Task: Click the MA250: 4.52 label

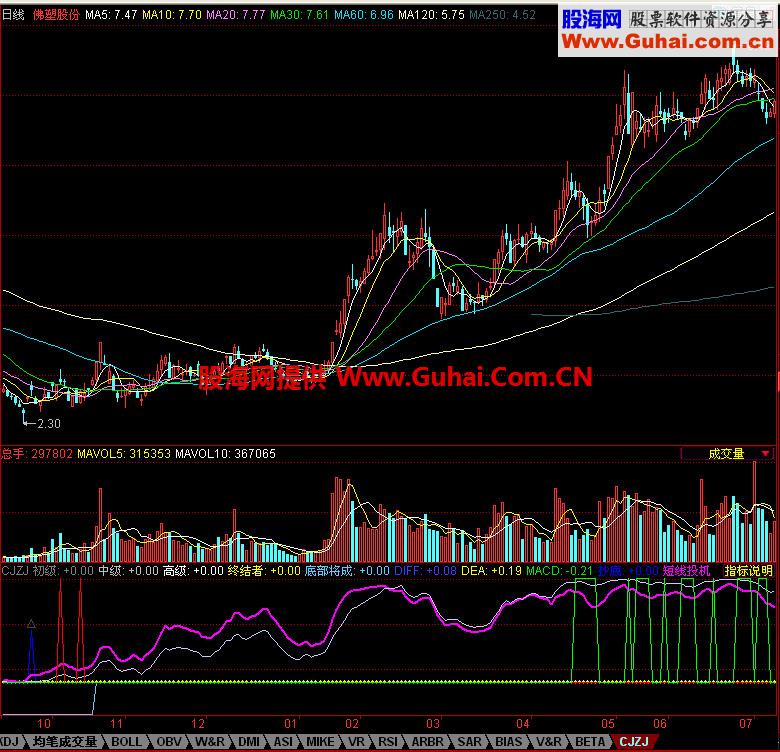Action: click(502, 15)
